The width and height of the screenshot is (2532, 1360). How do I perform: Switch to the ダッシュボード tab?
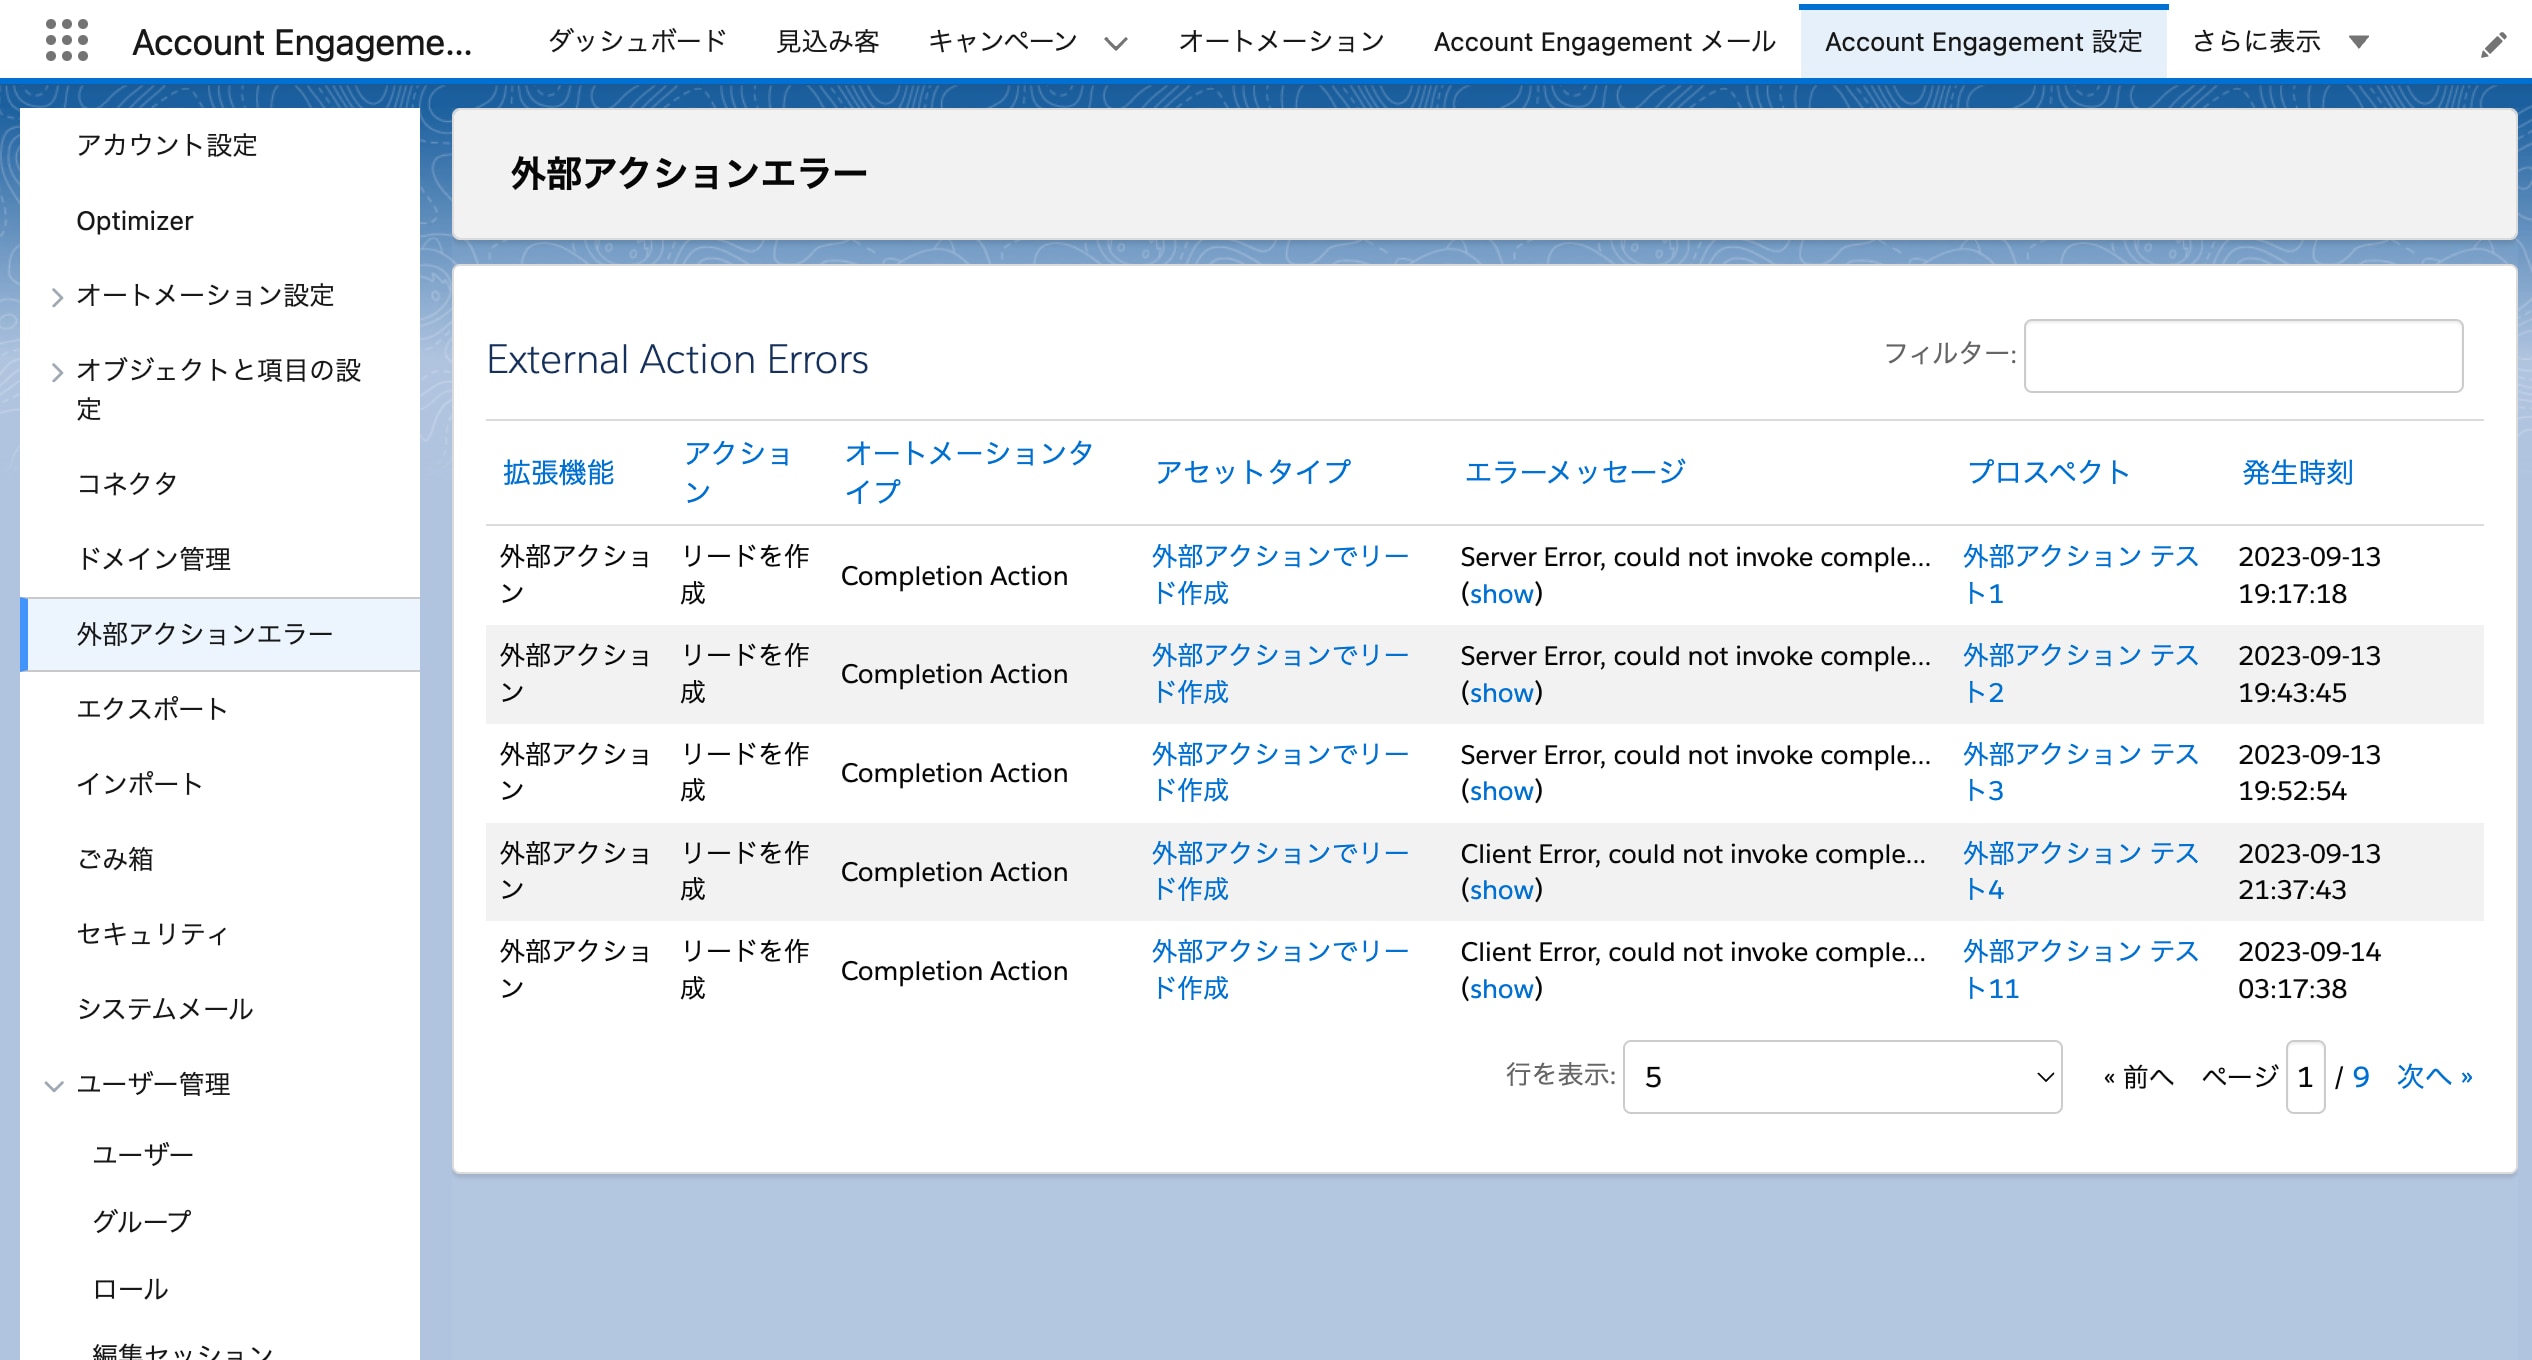click(638, 42)
